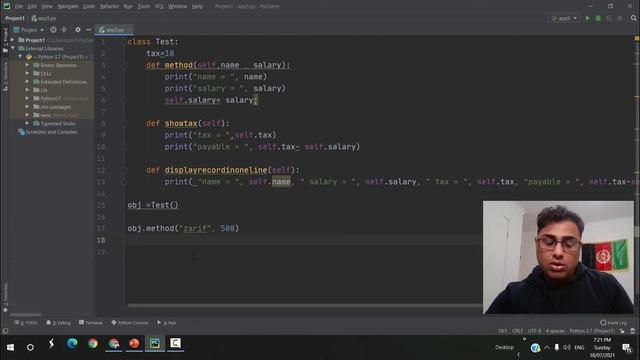
Task: Expand the site-packages folder
Action: point(27,107)
